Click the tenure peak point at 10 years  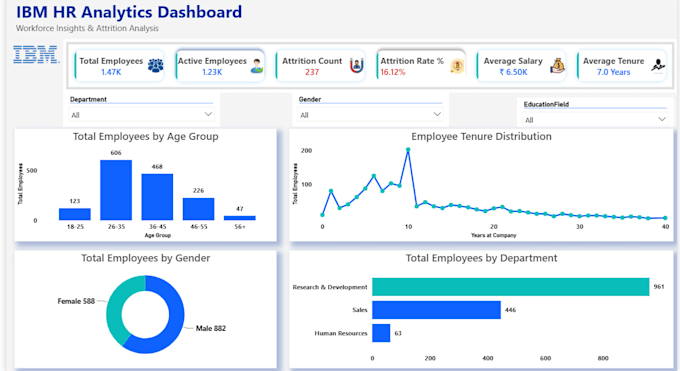408,150
